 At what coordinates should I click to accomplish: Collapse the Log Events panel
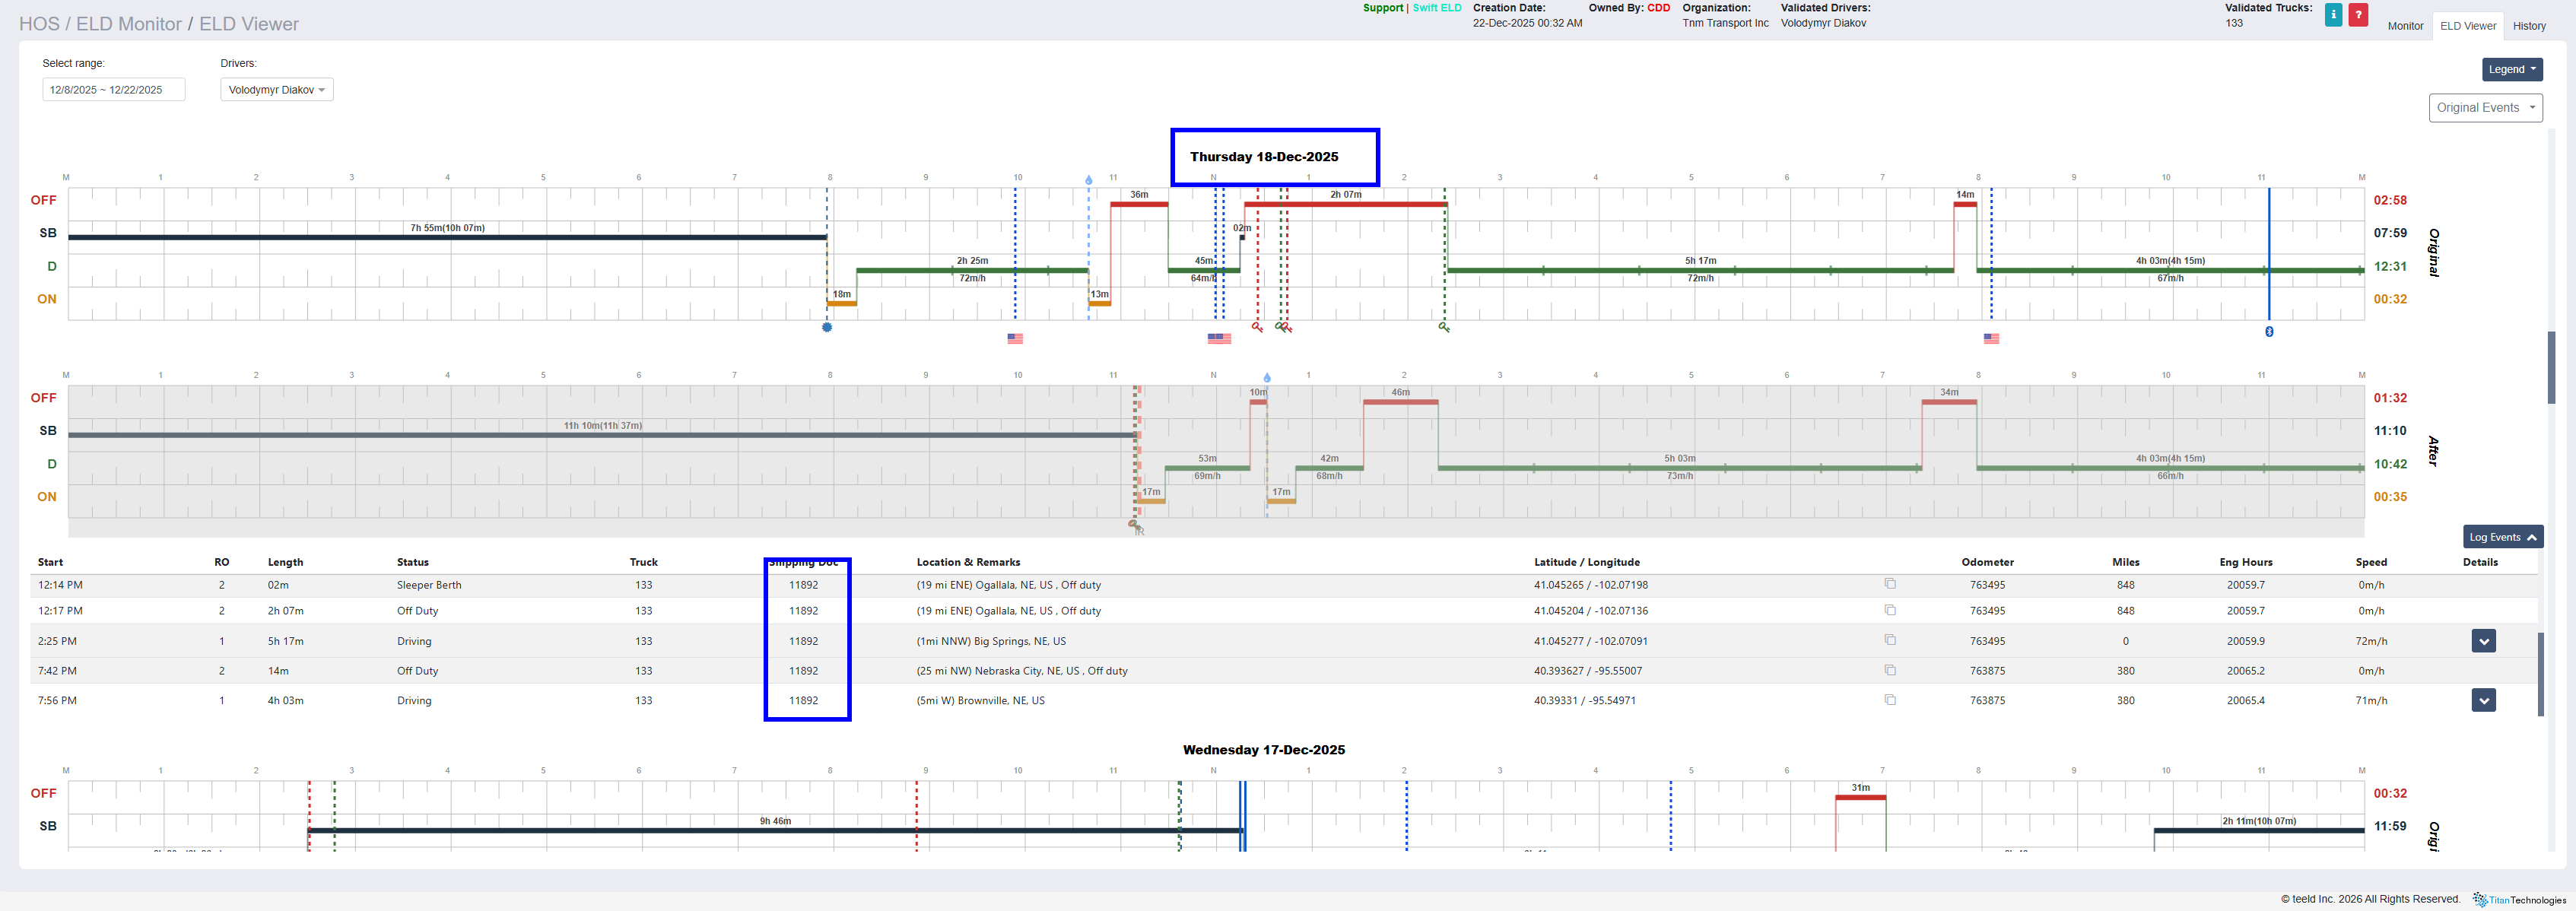tap(2502, 537)
